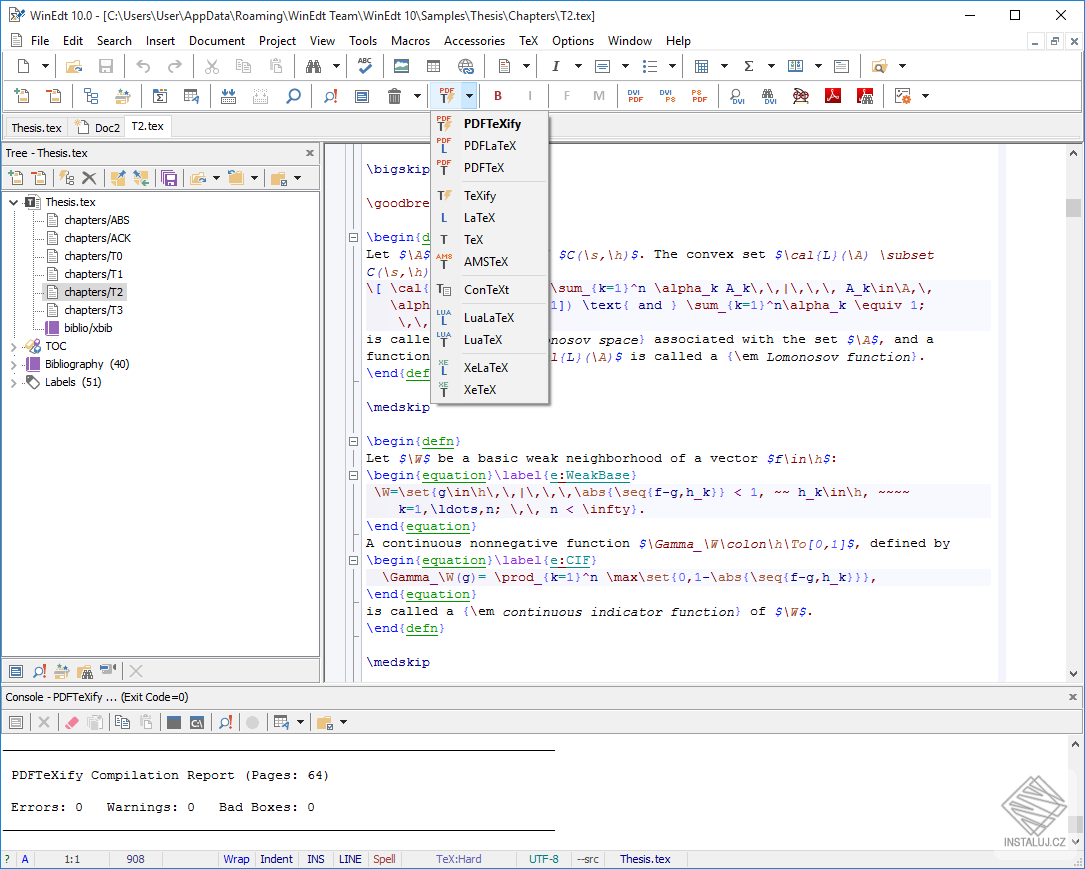Select LuaLaTeX in the compiler list
1085x869 pixels.
tap(489, 317)
